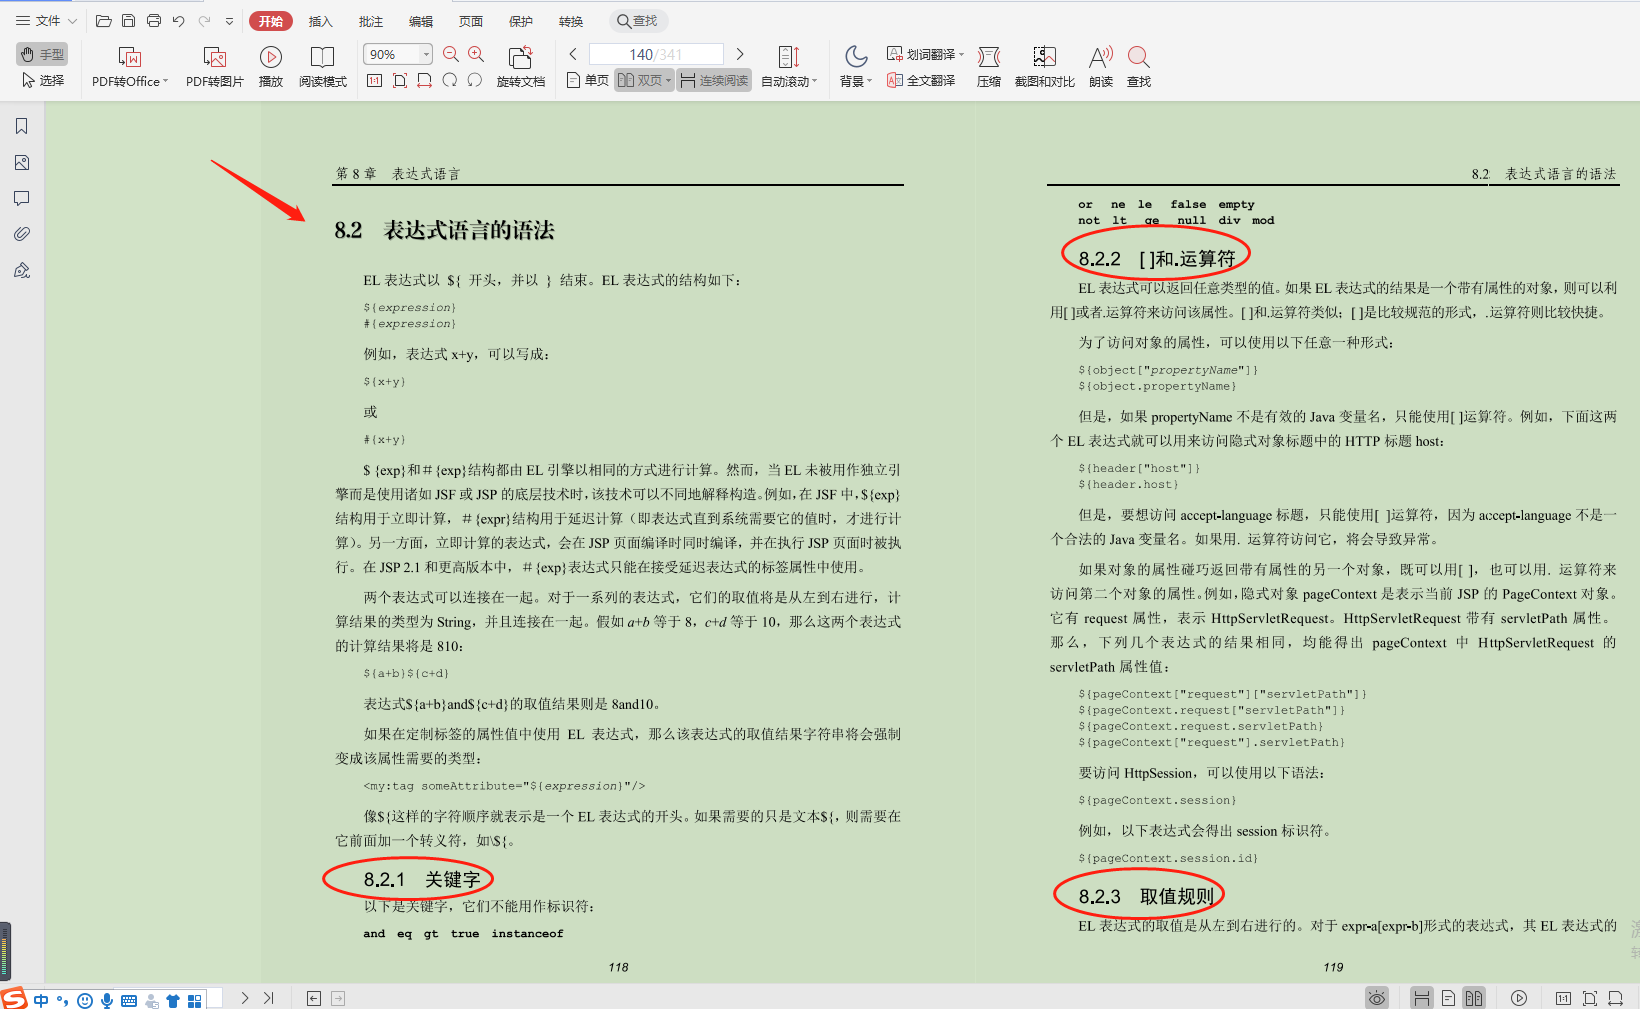Open the signature panel in sidebar

[x=22, y=270]
